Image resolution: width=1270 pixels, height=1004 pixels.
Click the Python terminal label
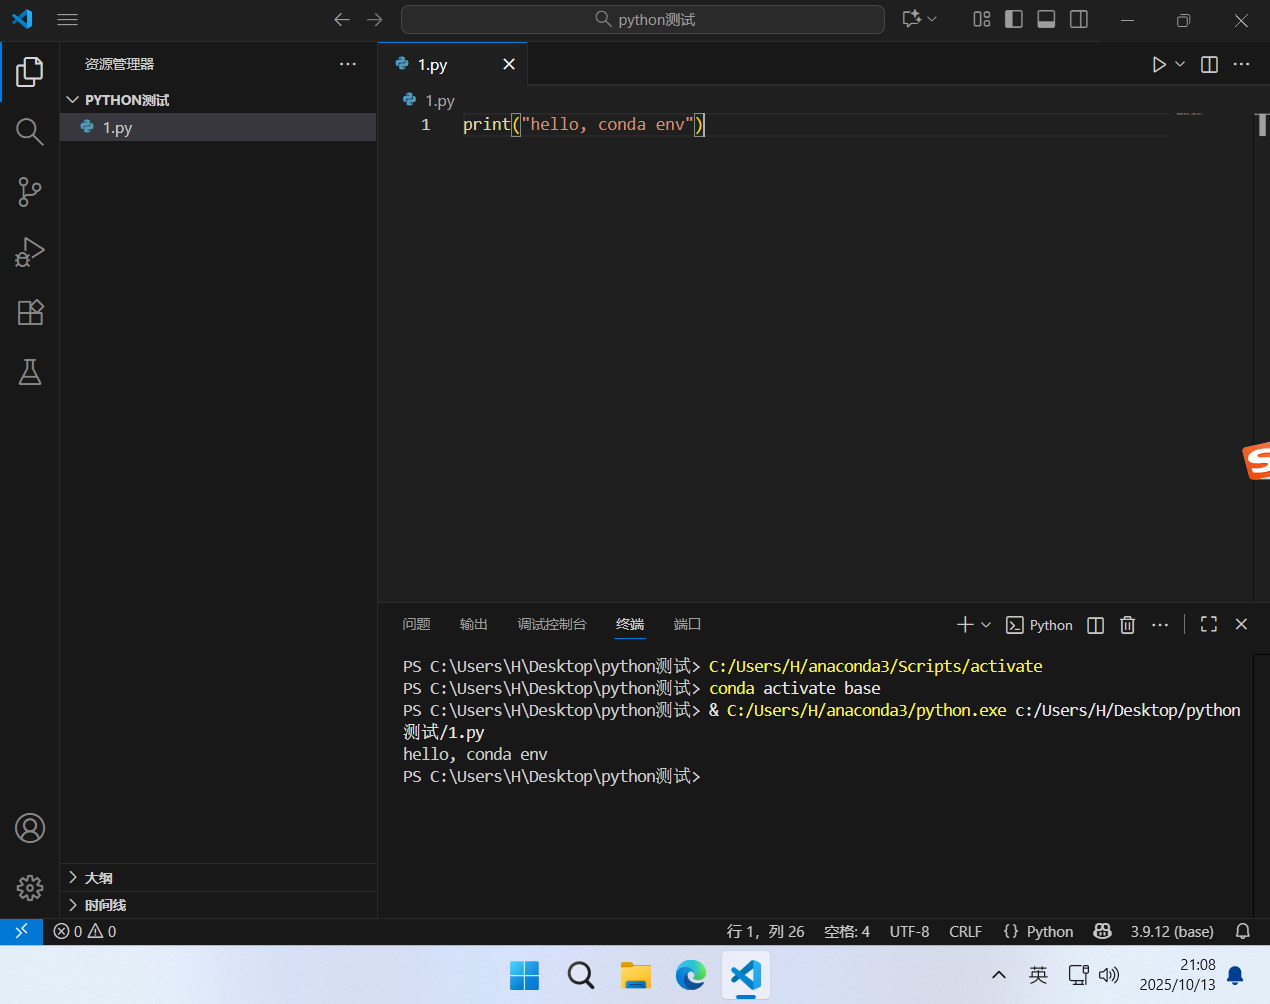tap(1039, 625)
